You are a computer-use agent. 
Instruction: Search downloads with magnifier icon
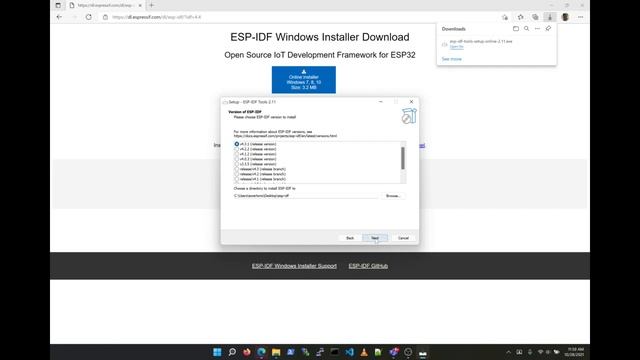(527, 29)
